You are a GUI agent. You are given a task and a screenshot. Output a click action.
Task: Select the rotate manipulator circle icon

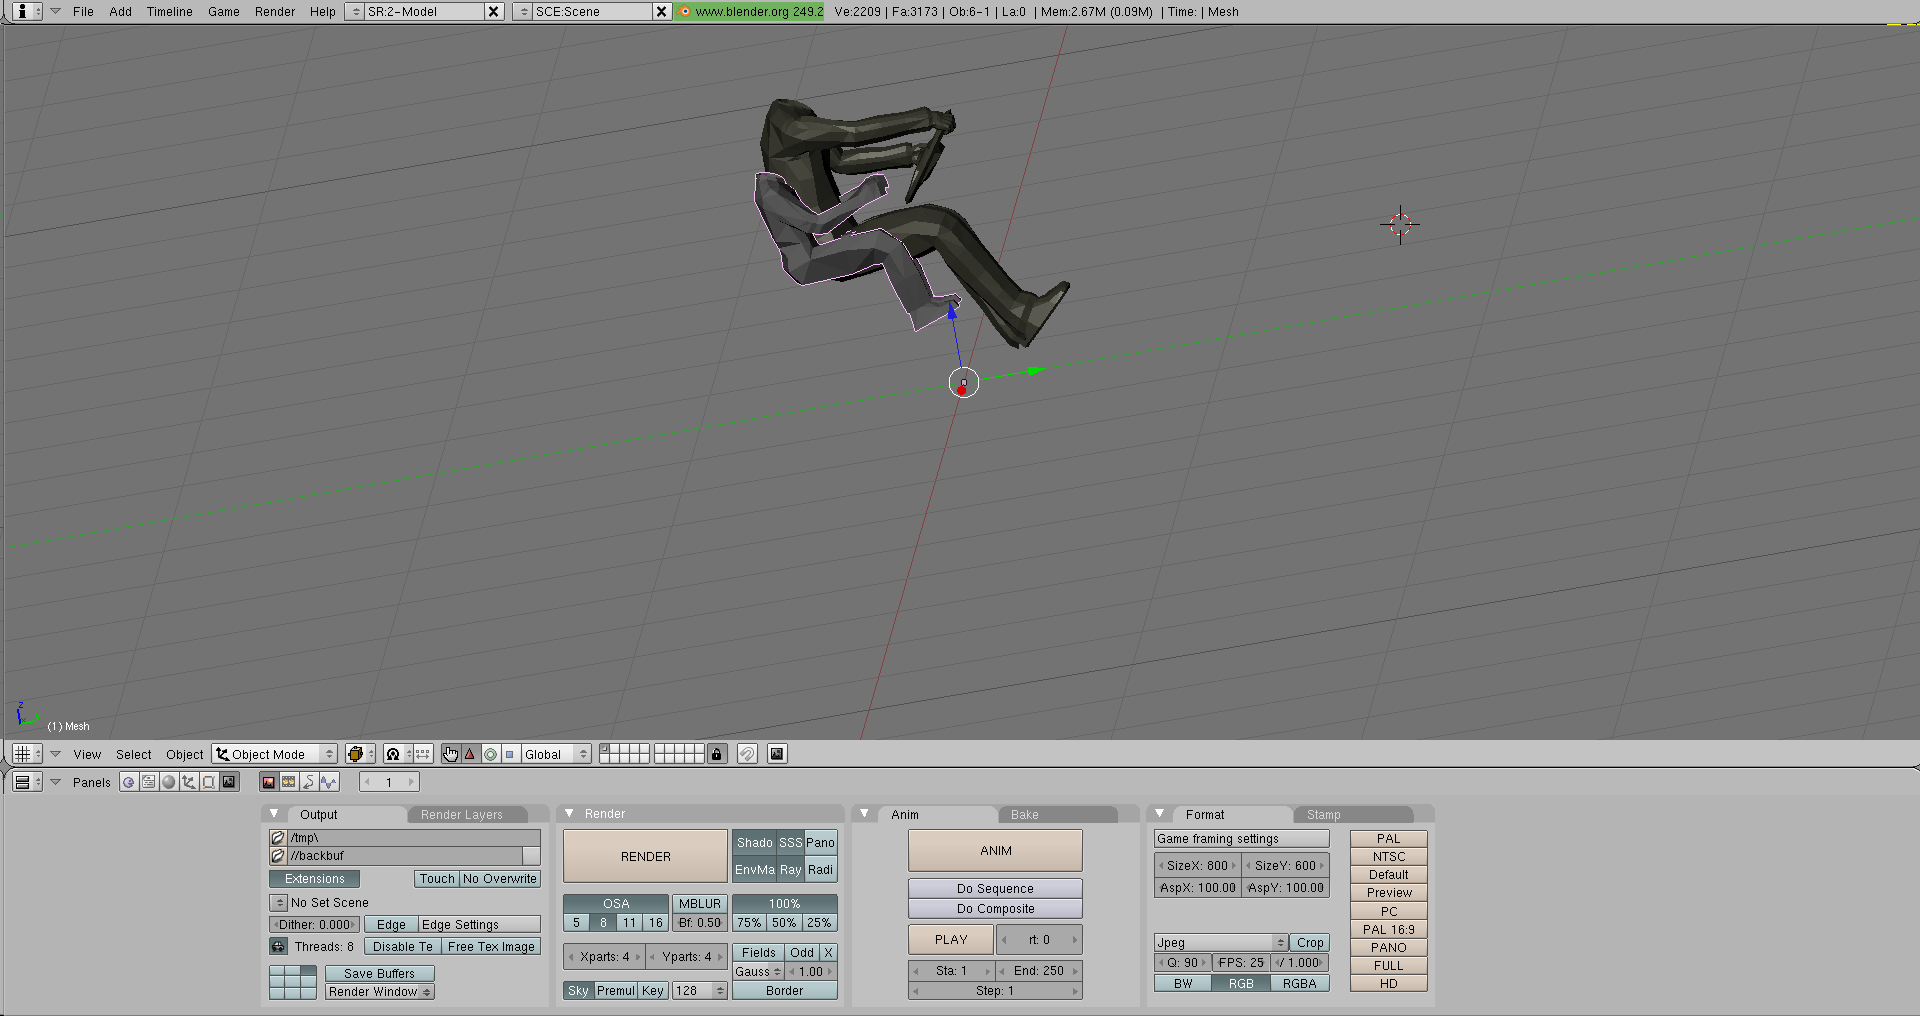coord(490,754)
